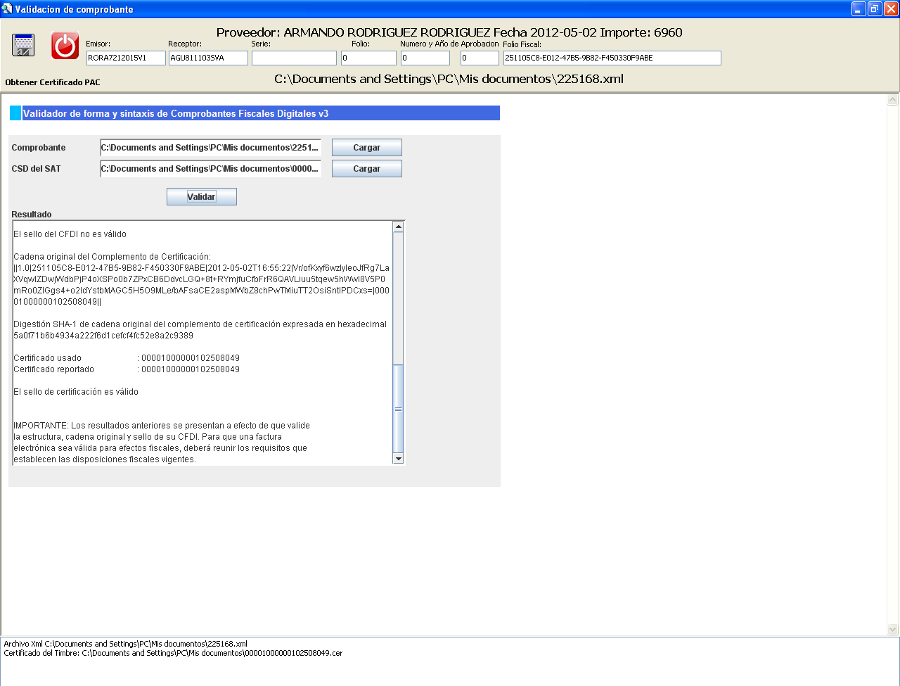Image resolution: width=900 pixels, height=686 pixels.
Task: Click the Emisor RFC field
Action: click(x=125, y=58)
